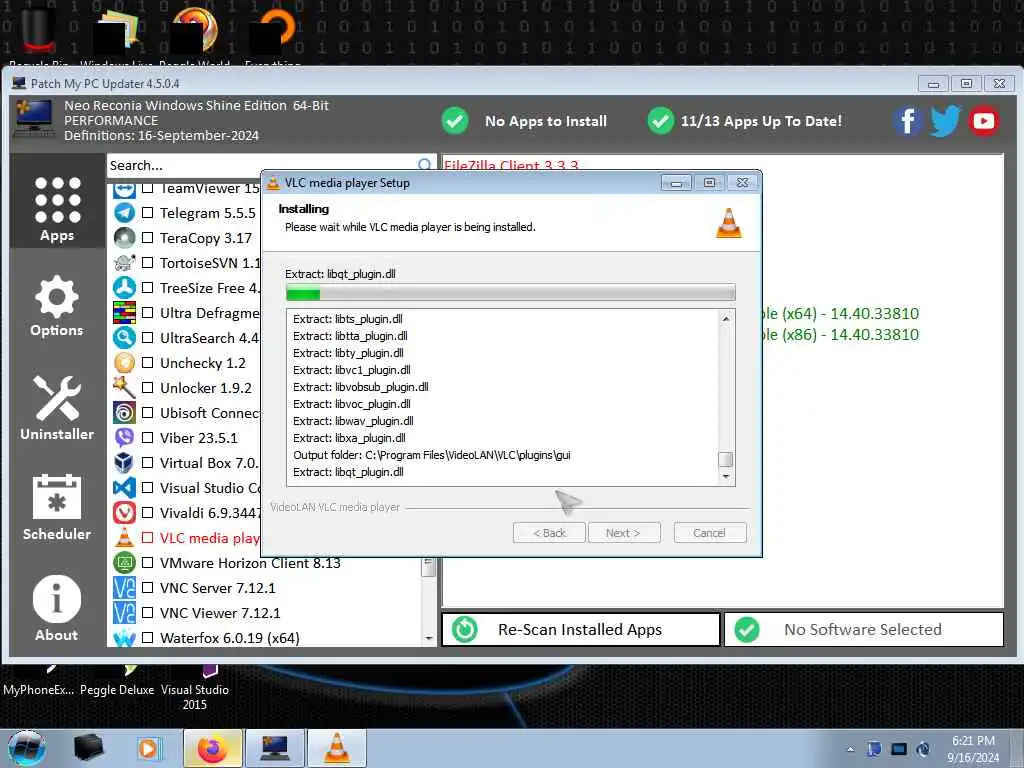
Task: Open the About info section
Action: pos(57,608)
